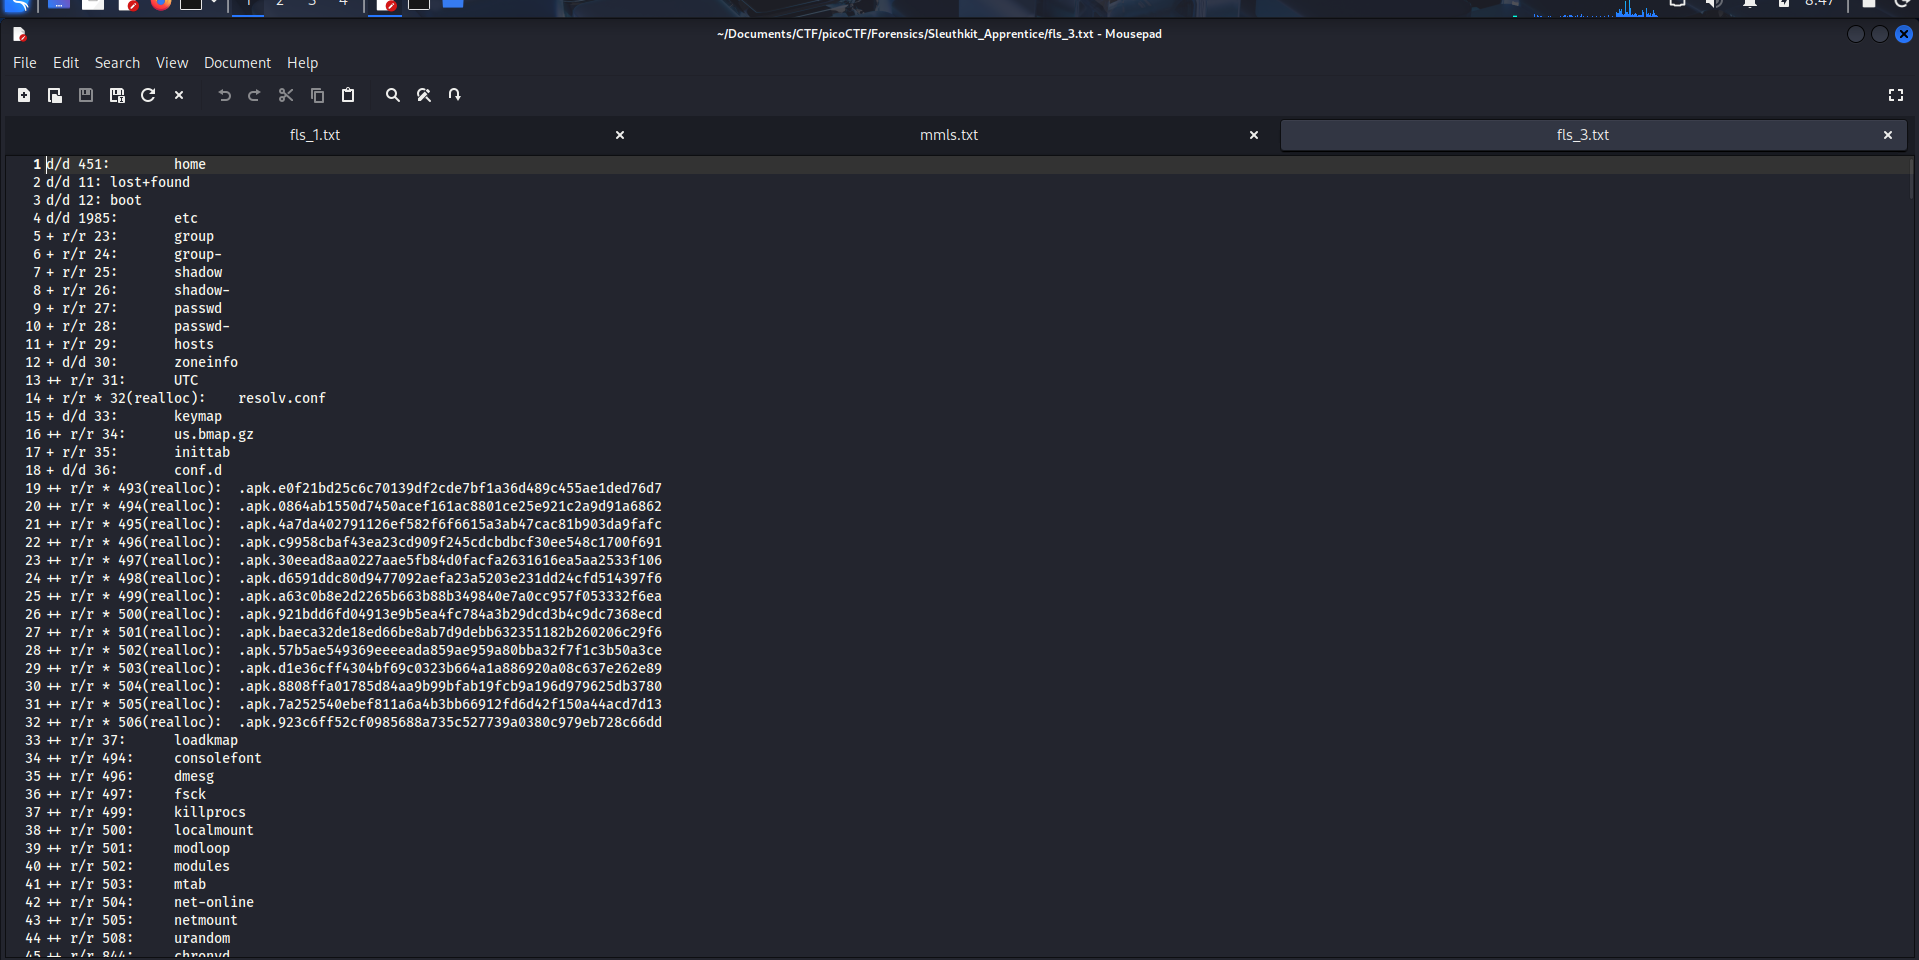Switch to the fls_1.txt tab
The height and width of the screenshot is (960, 1919).
[315, 135]
